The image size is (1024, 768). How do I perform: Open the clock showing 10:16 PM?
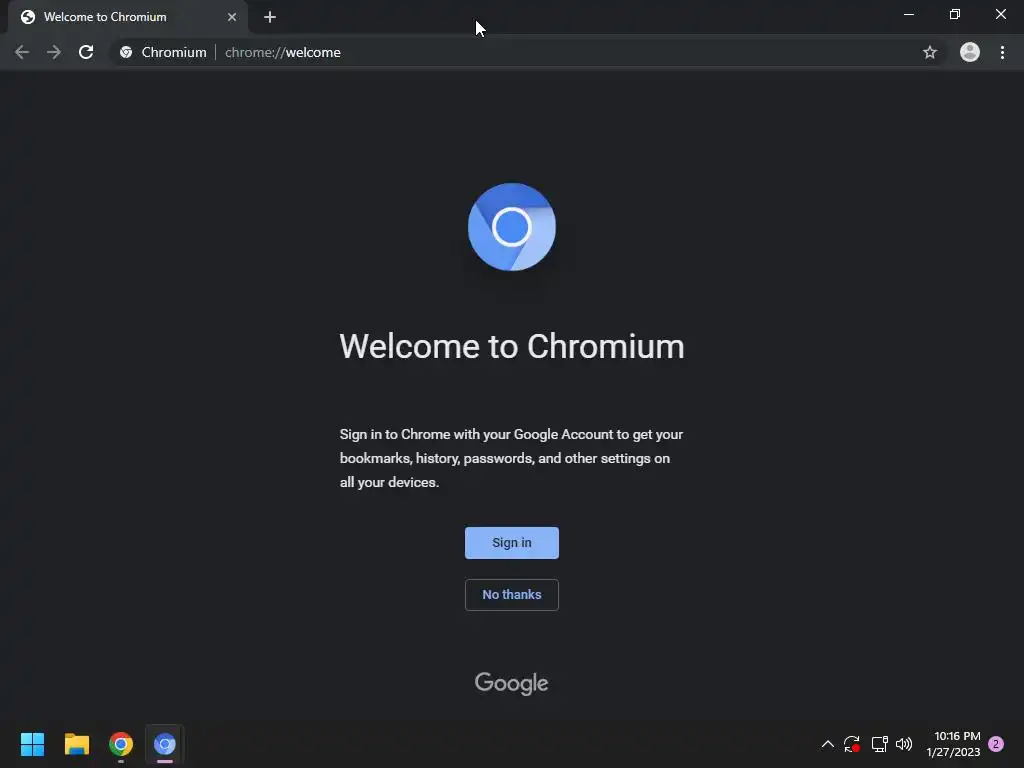953,744
